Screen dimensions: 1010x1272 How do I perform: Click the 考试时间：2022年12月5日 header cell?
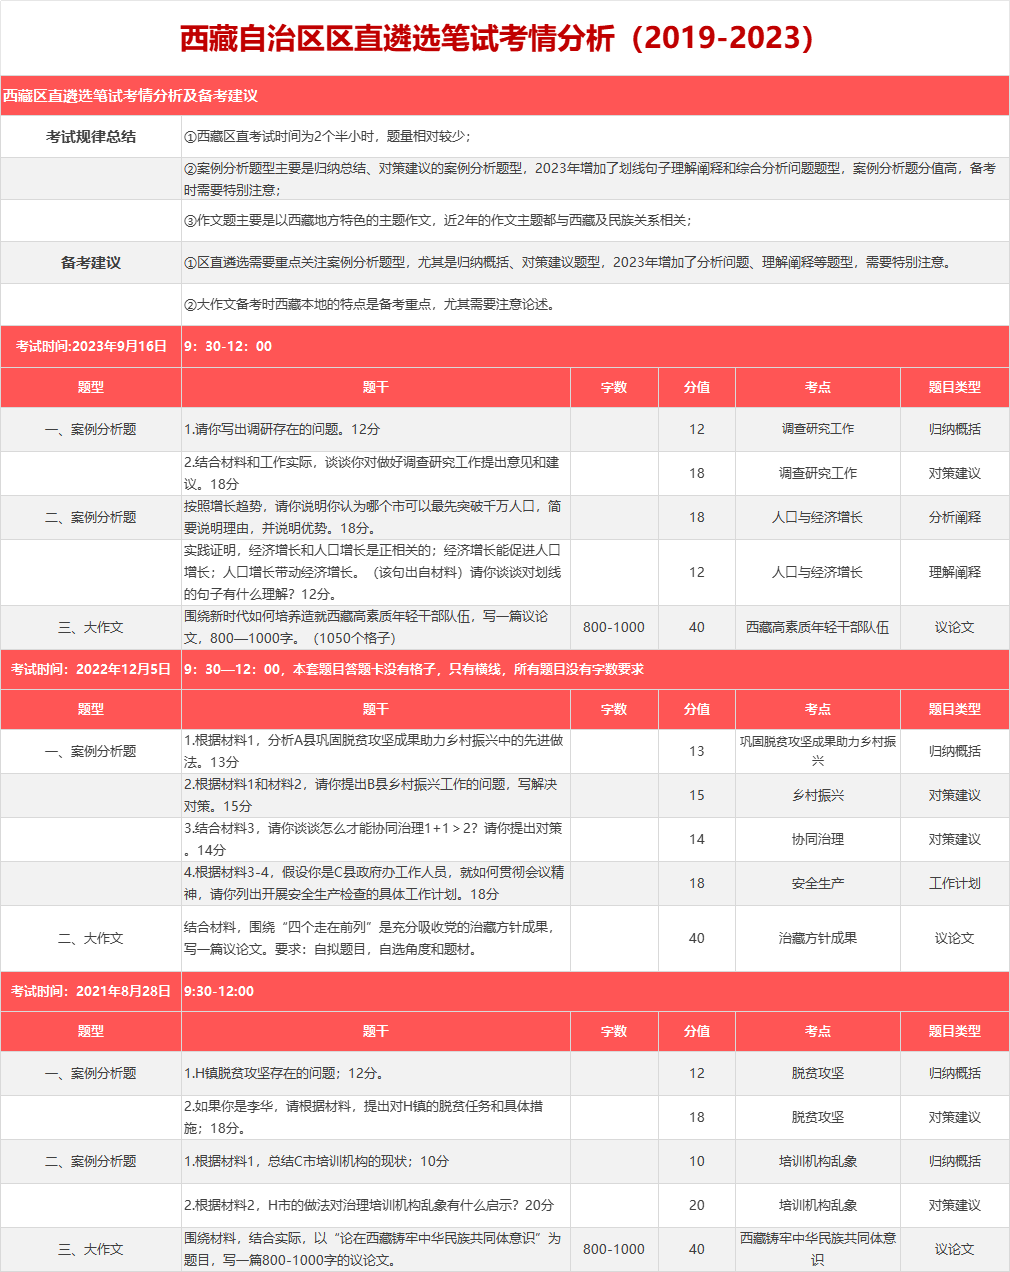point(91,669)
